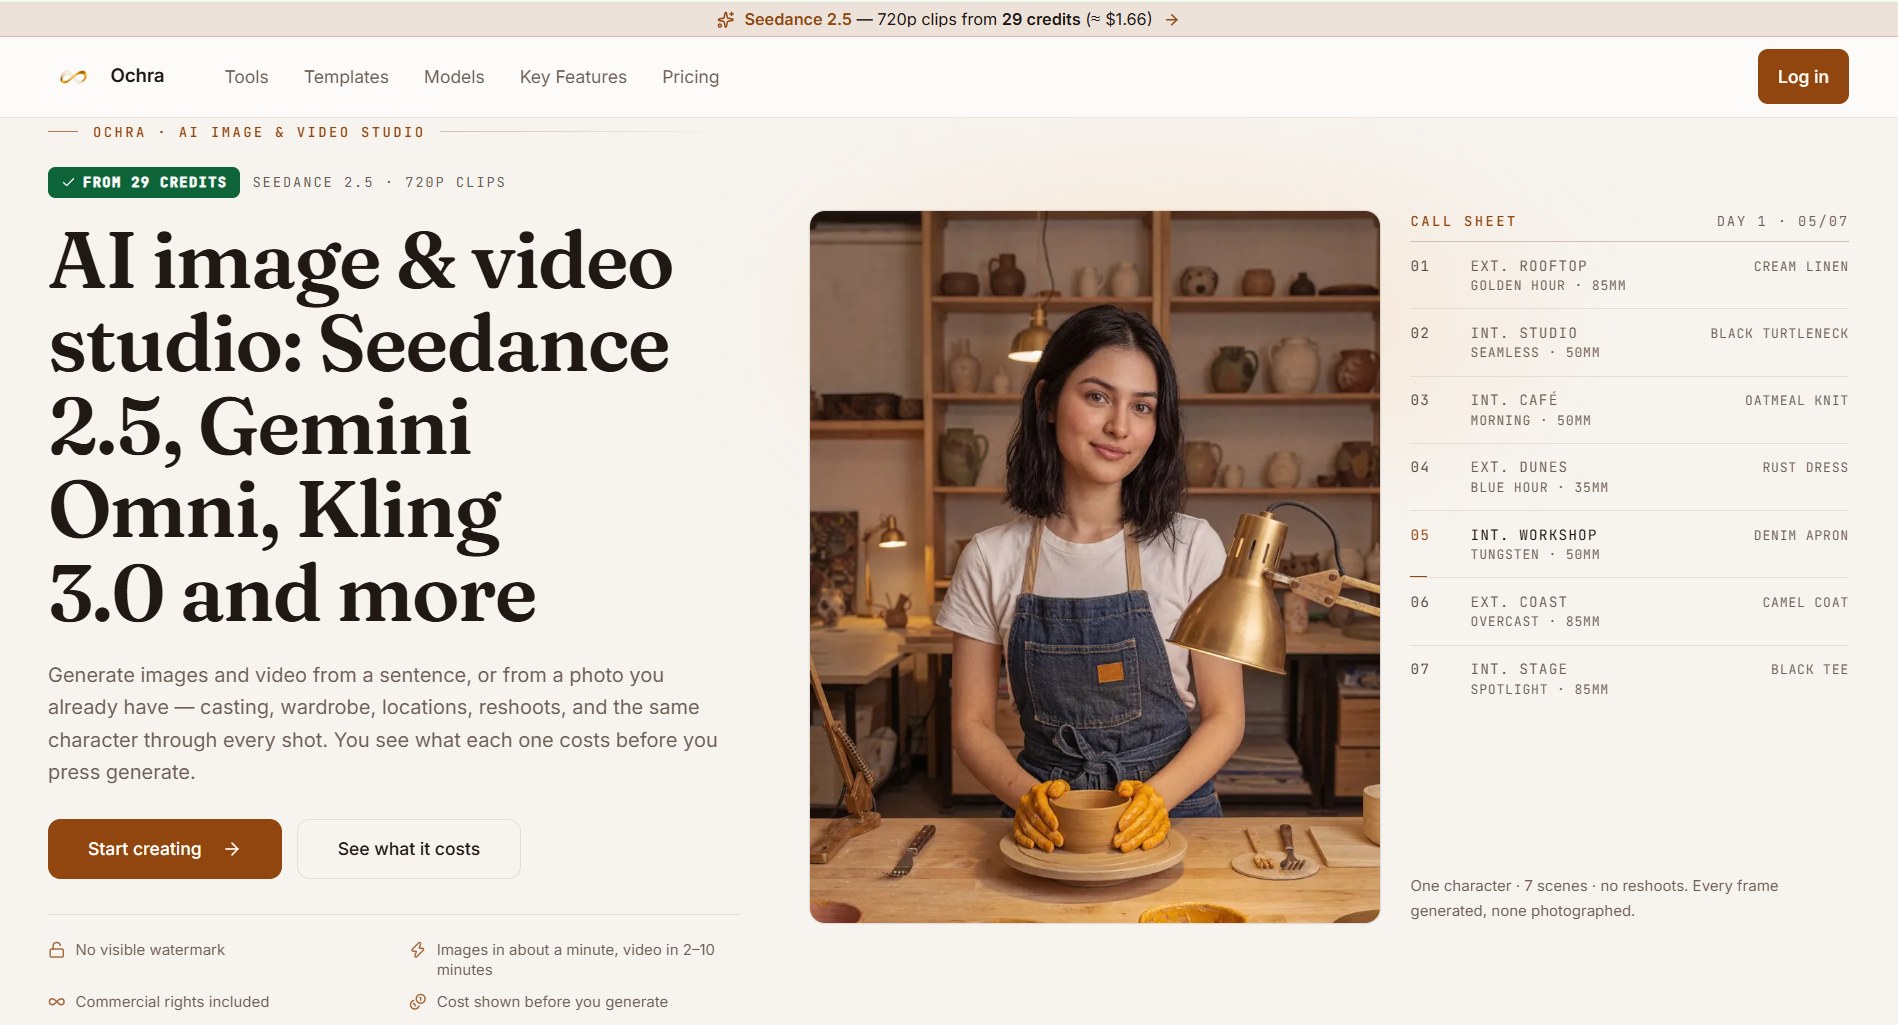Open the Seedance 2.5 announcement link
Viewport: 1898px width, 1025px height.
pyautogui.click(x=948, y=20)
